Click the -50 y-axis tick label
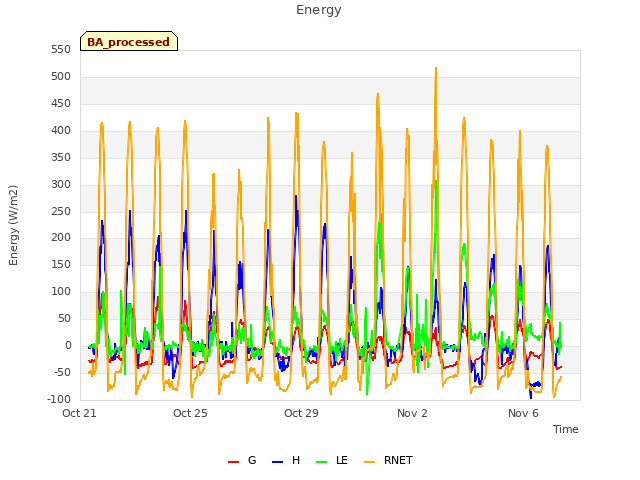The image size is (640, 480). pos(62,373)
